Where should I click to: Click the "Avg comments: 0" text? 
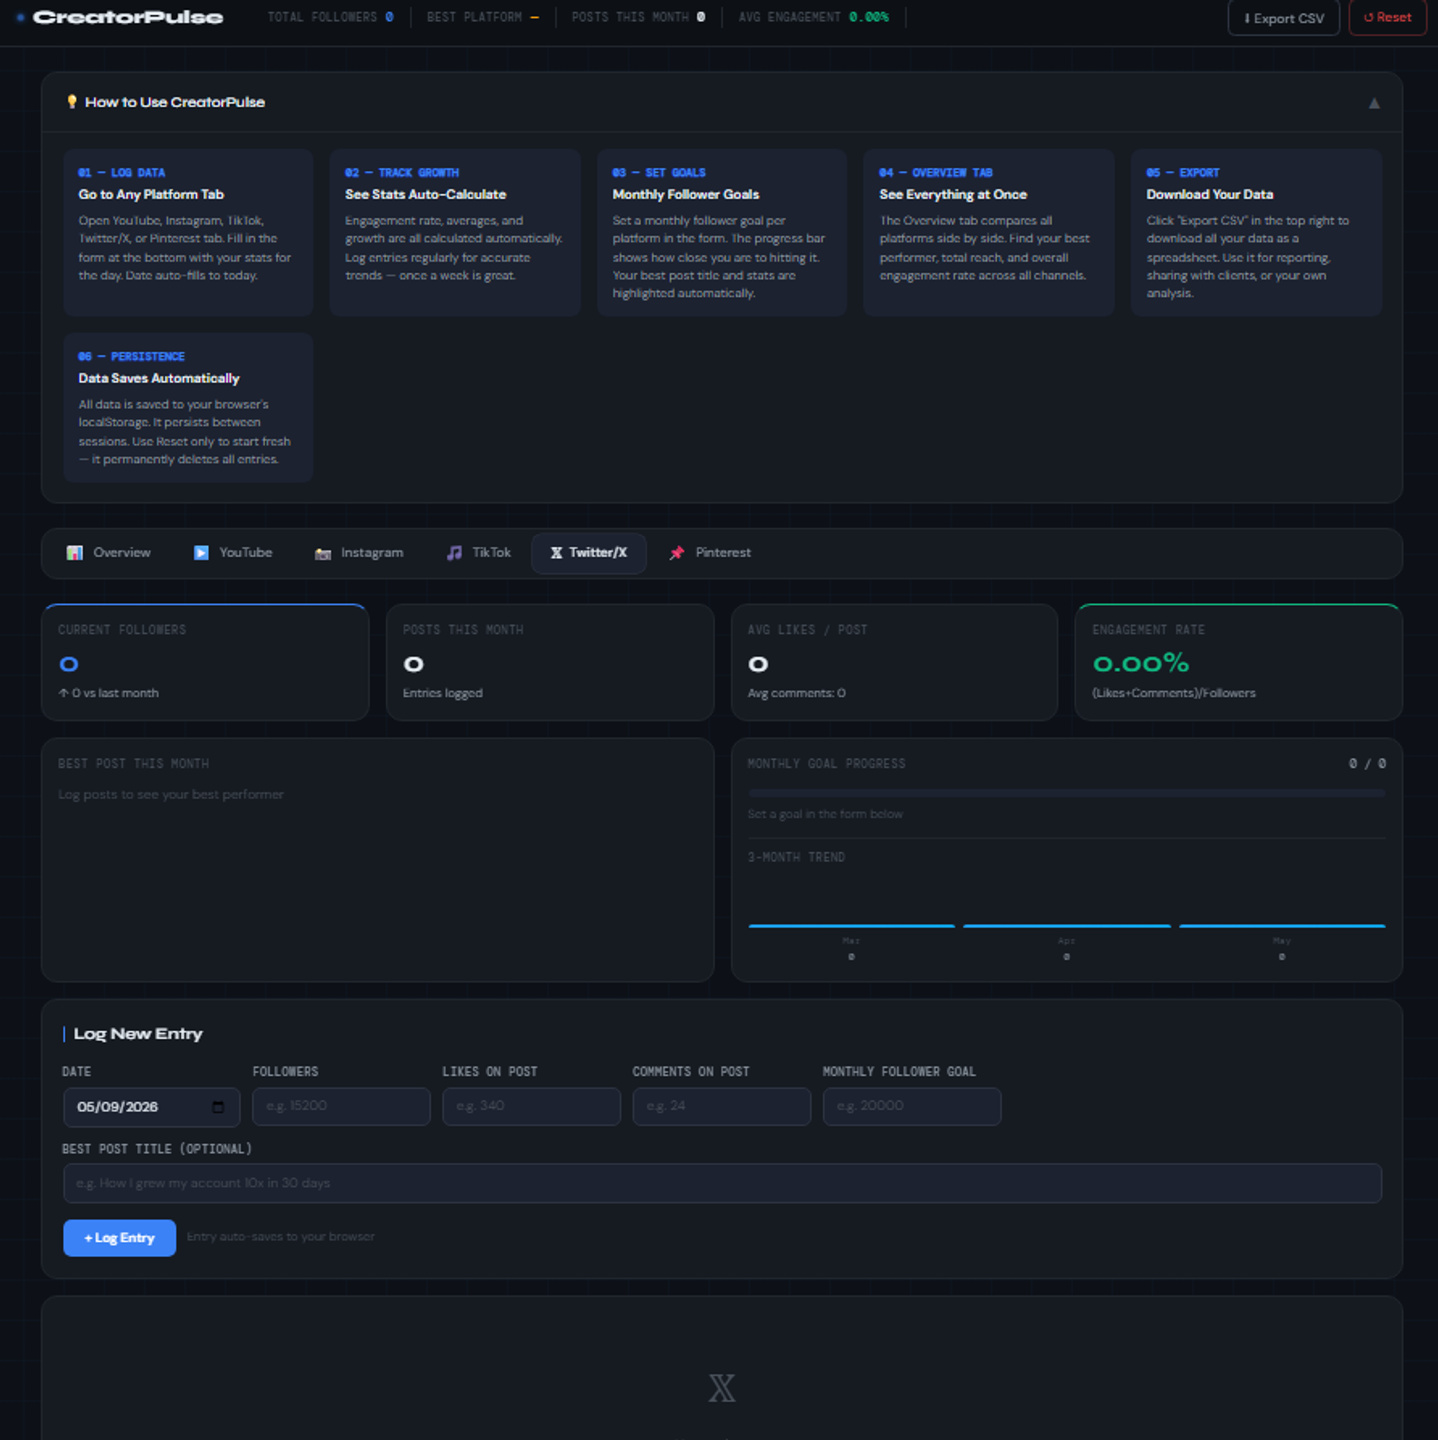(x=797, y=693)
